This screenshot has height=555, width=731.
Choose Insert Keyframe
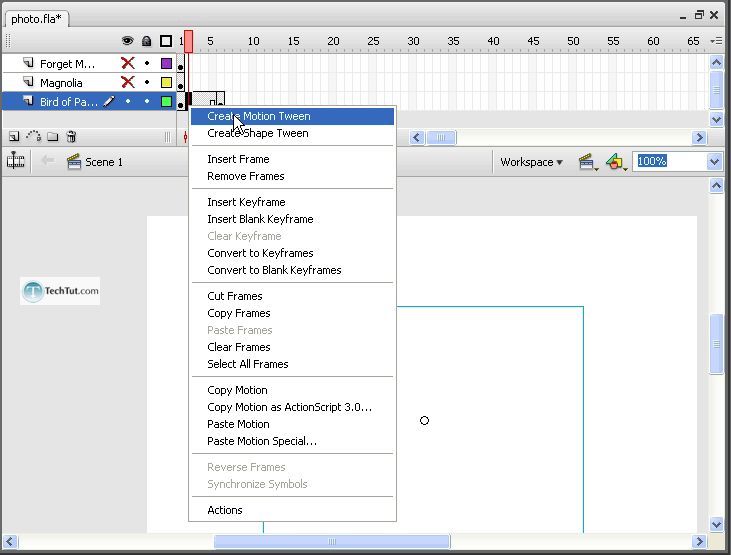pyautogui.click(x=292, y=202)
